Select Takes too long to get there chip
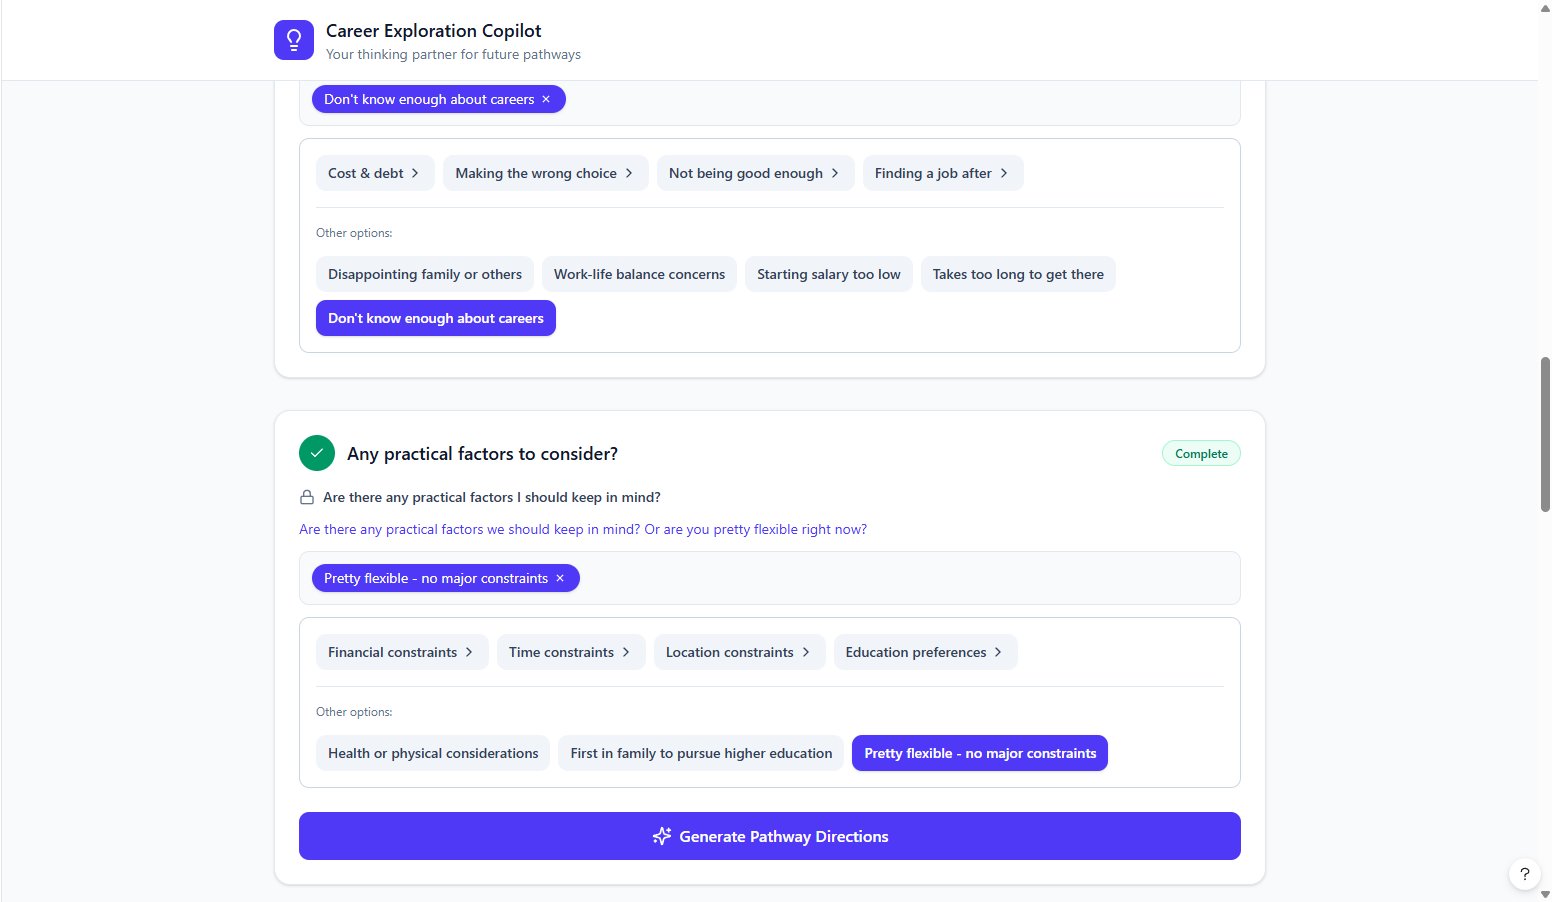The width and height of the screenshot is (1552, 902). point(1018,274)
